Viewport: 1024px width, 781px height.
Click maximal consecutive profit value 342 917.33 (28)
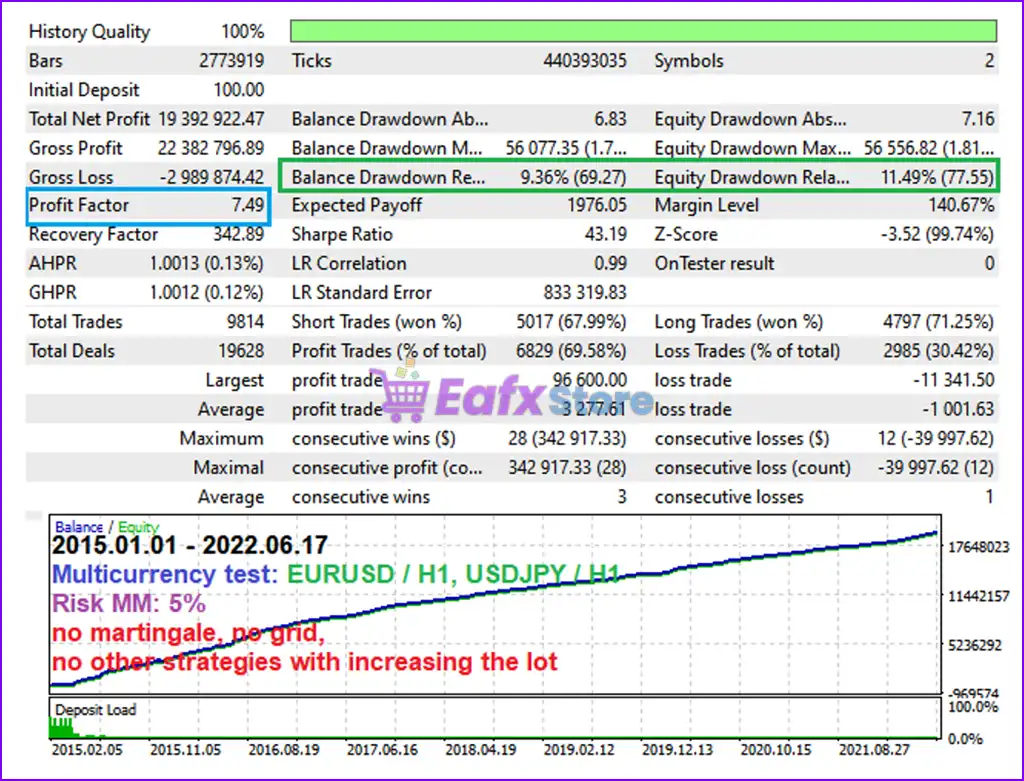568,468
